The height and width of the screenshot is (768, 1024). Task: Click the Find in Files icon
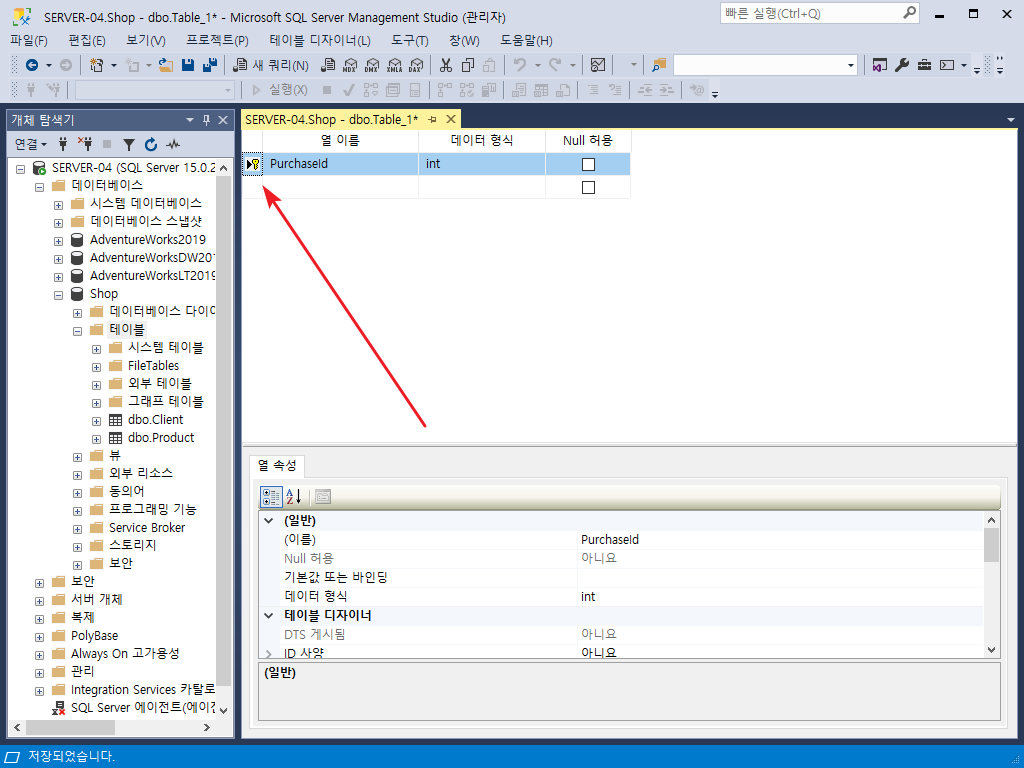click(x=659, y=65)
